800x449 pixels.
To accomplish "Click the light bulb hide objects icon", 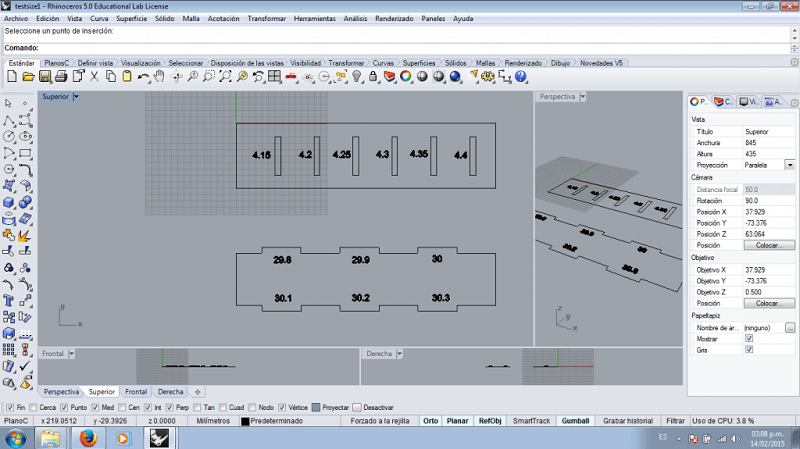I will pyautogui.click(x=357, y=77).
